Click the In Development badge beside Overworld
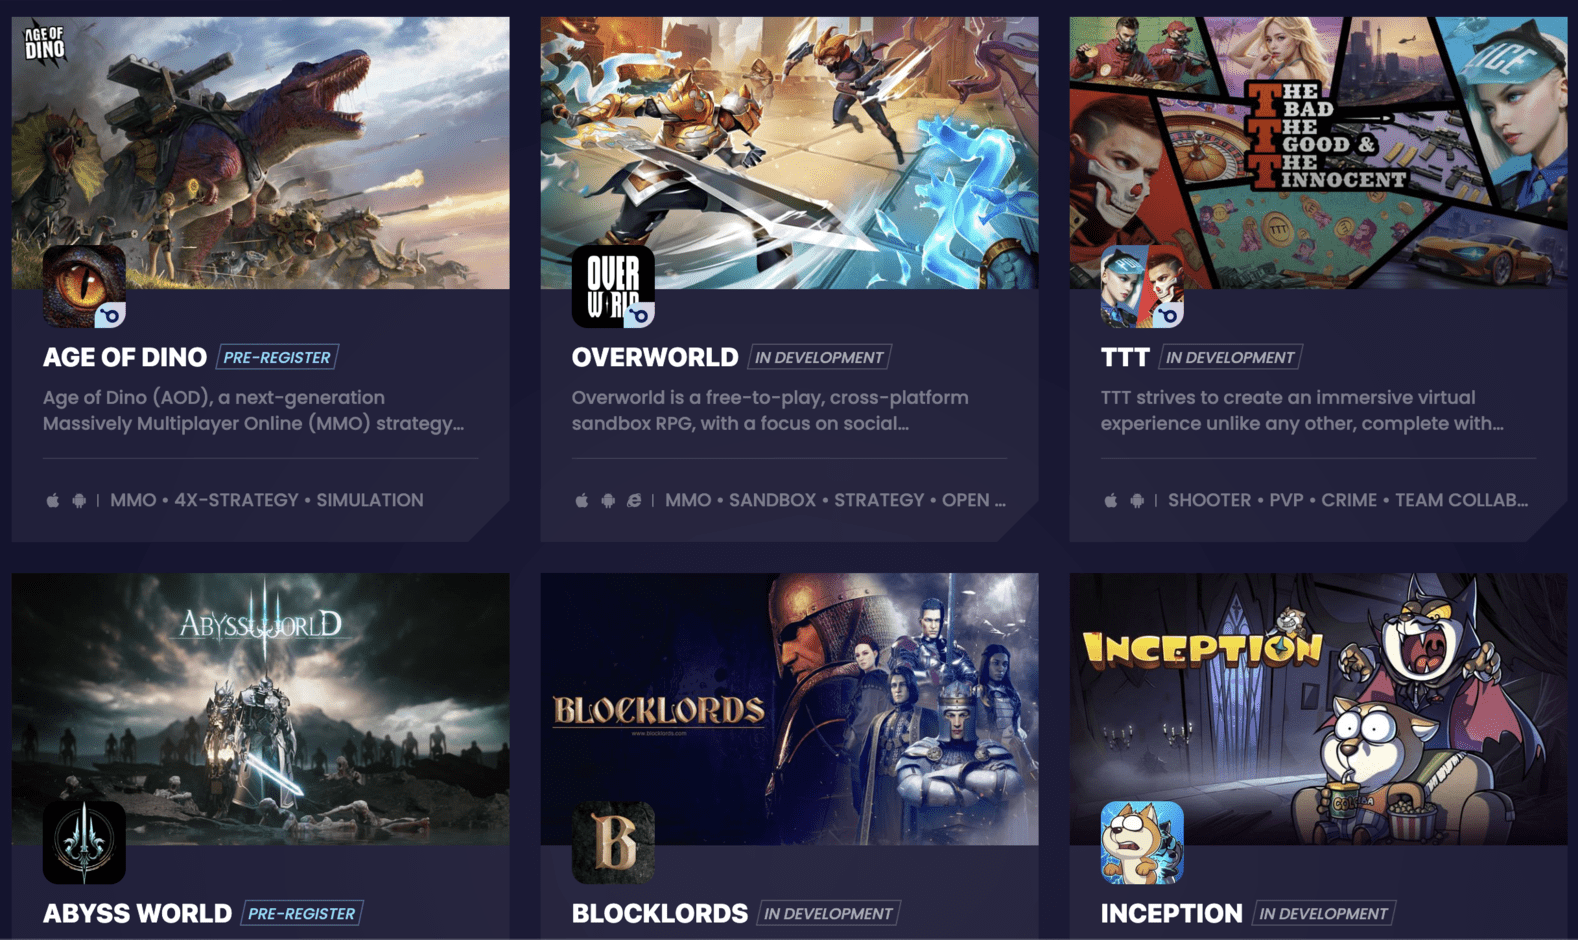This screenshot has height=940, width=1578. [x=819, y=357]
